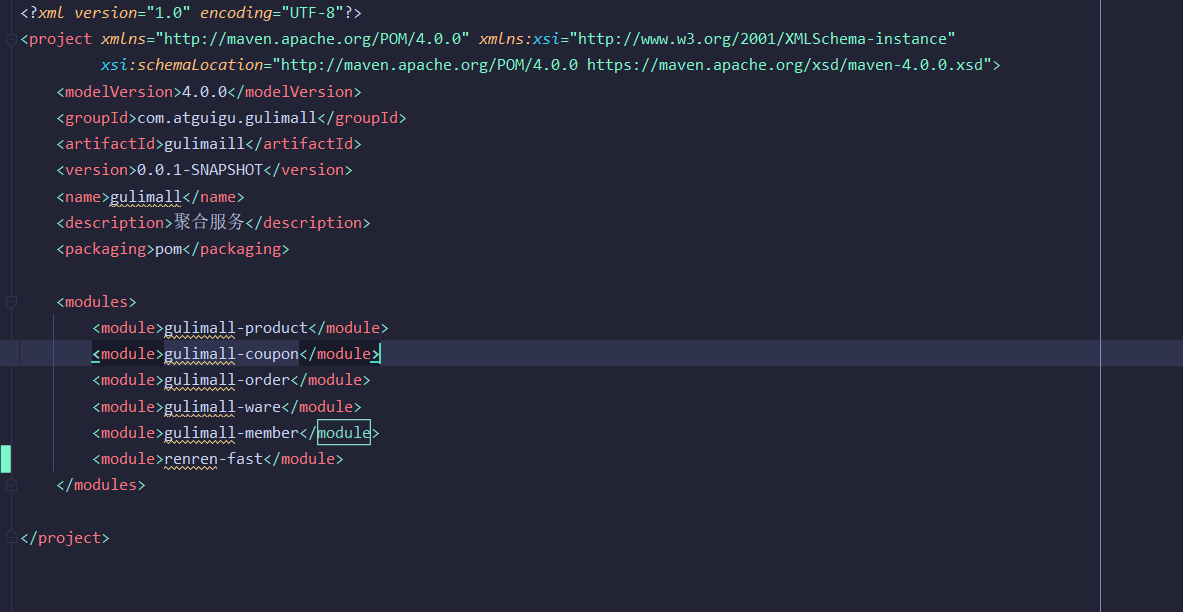Click fold-end marker beside closing project tag
Image resolution: width=1183 pixels, height=612 pixels.
coord(11,537)
